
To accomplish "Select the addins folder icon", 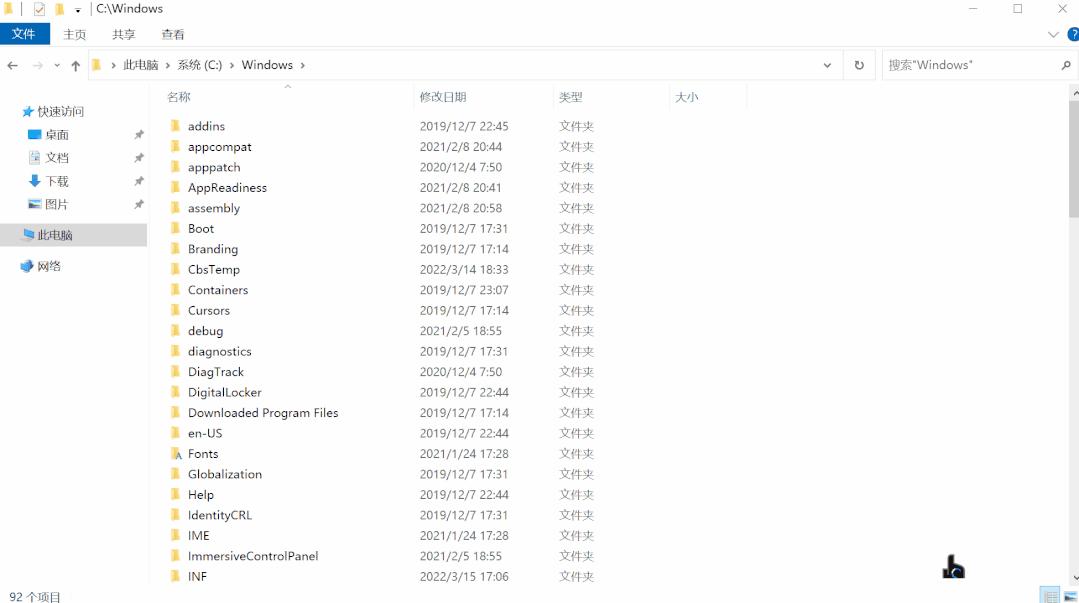I will coord(175,125).
